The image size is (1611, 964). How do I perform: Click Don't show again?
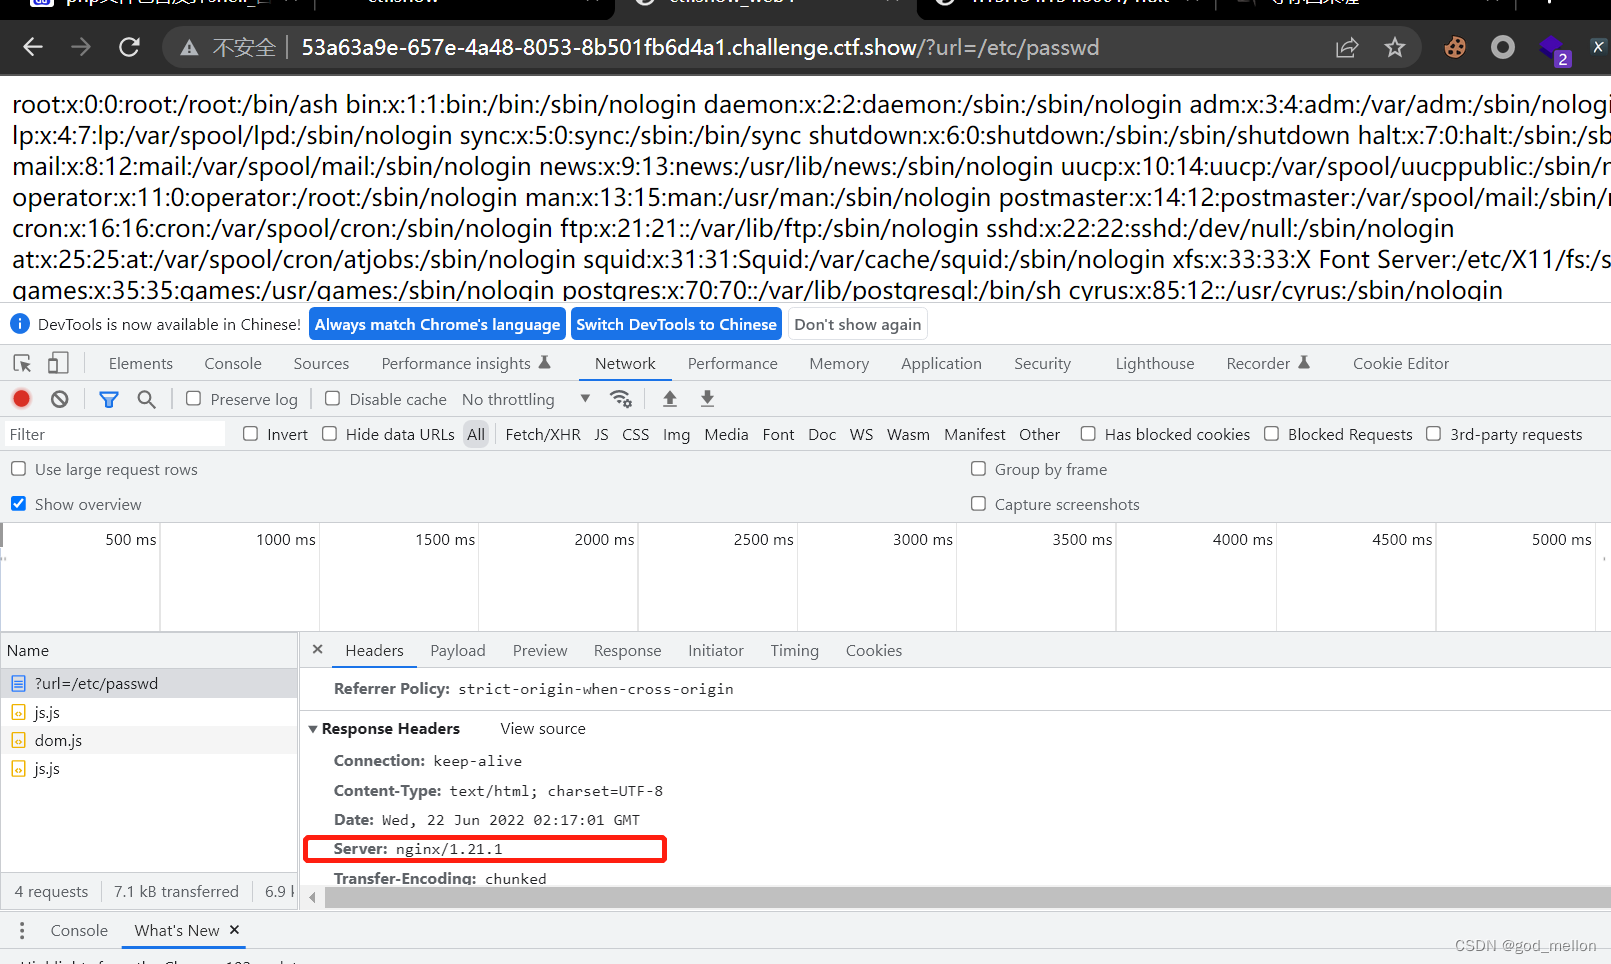(x=858, y=325)
